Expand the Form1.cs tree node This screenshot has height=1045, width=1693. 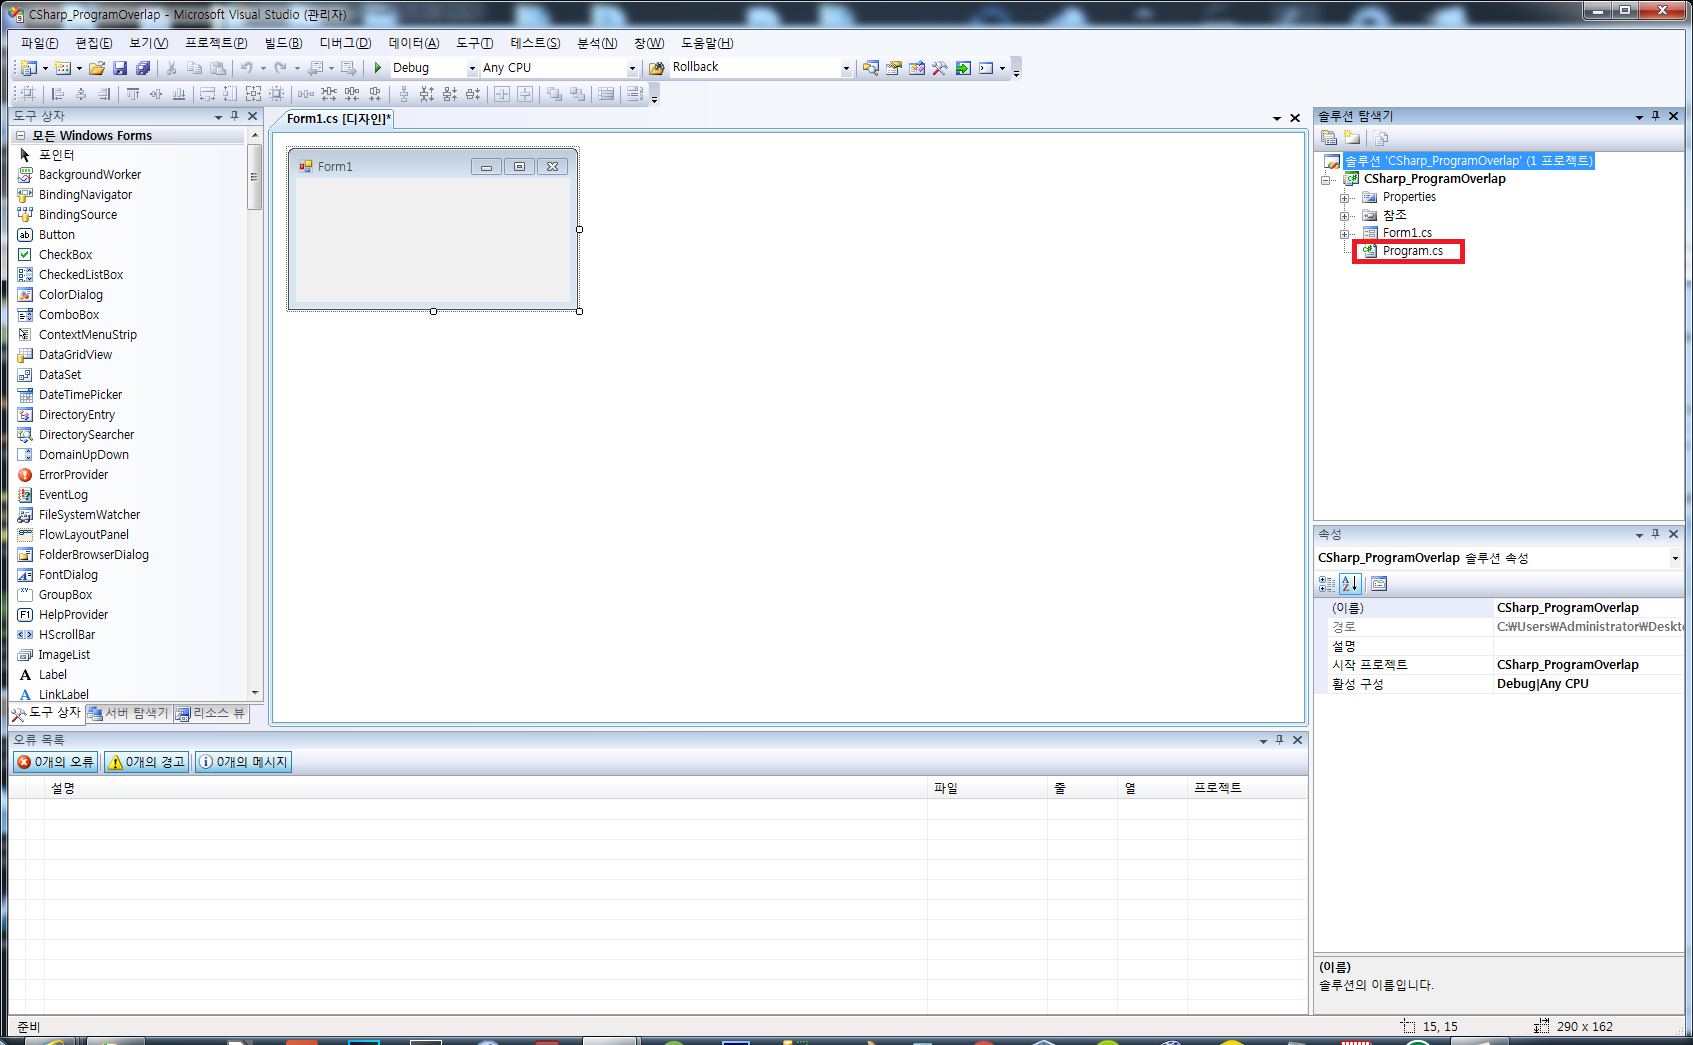pos(1345,234)
